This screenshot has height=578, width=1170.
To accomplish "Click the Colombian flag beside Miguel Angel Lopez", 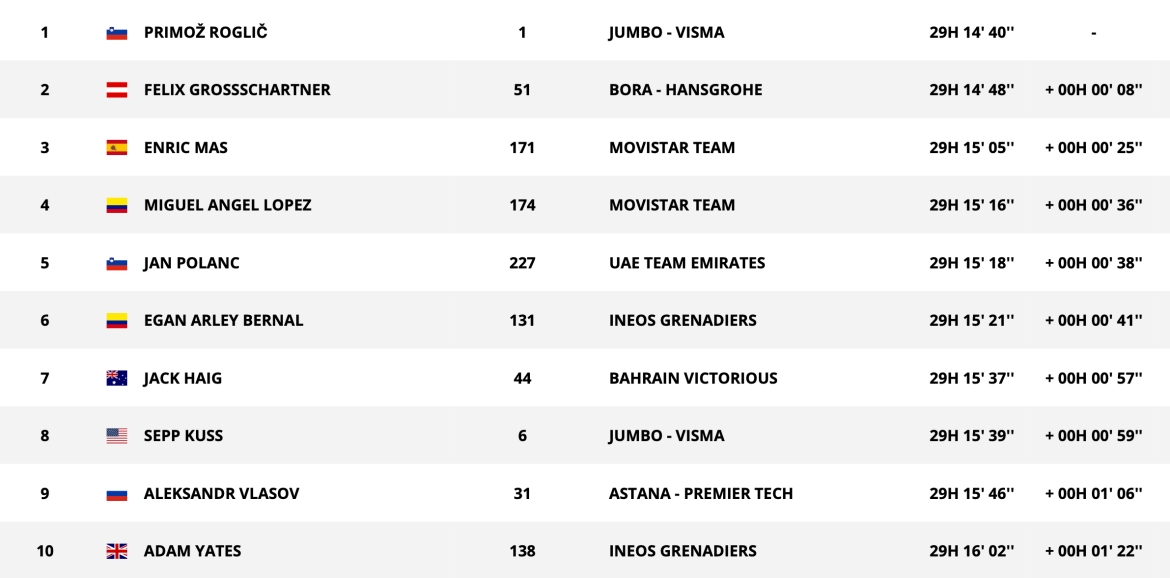I will tap(116, 206).
